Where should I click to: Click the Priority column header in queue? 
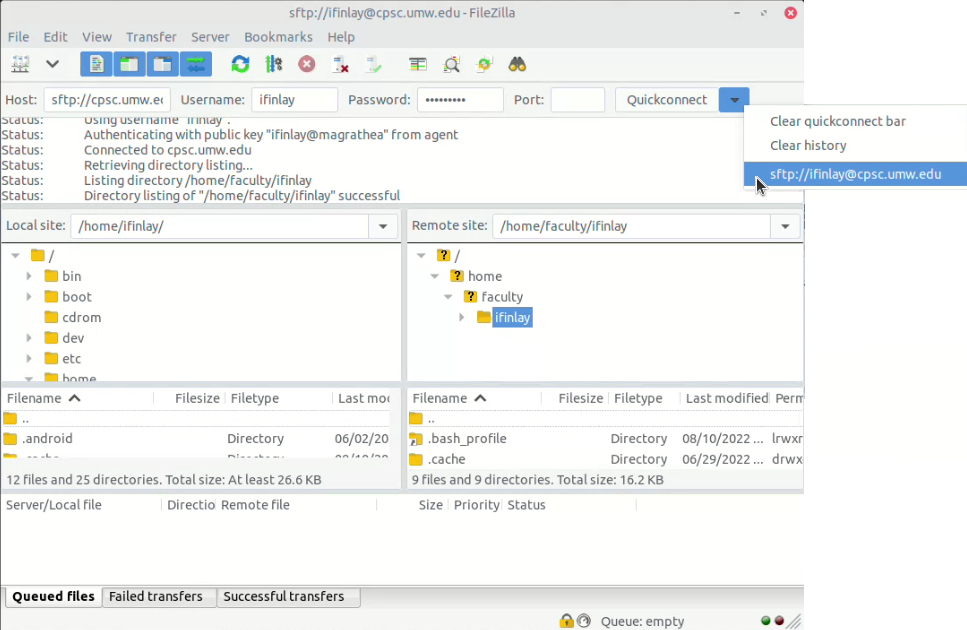(x=476, y=505)
